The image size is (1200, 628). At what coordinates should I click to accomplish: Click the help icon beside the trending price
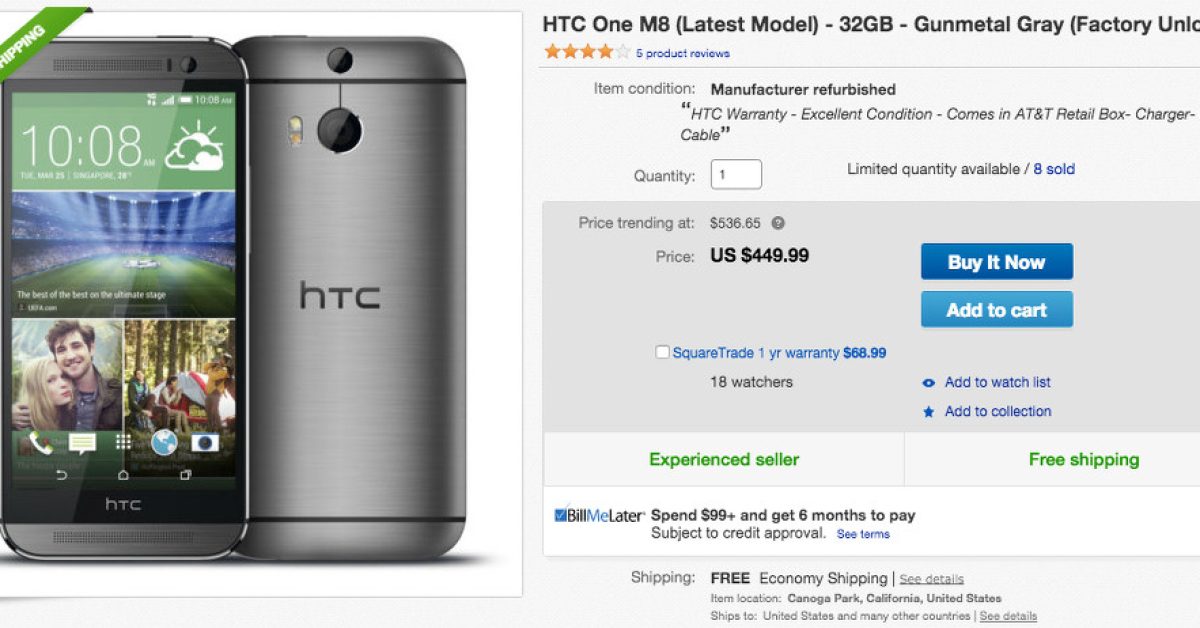(778, 223)
